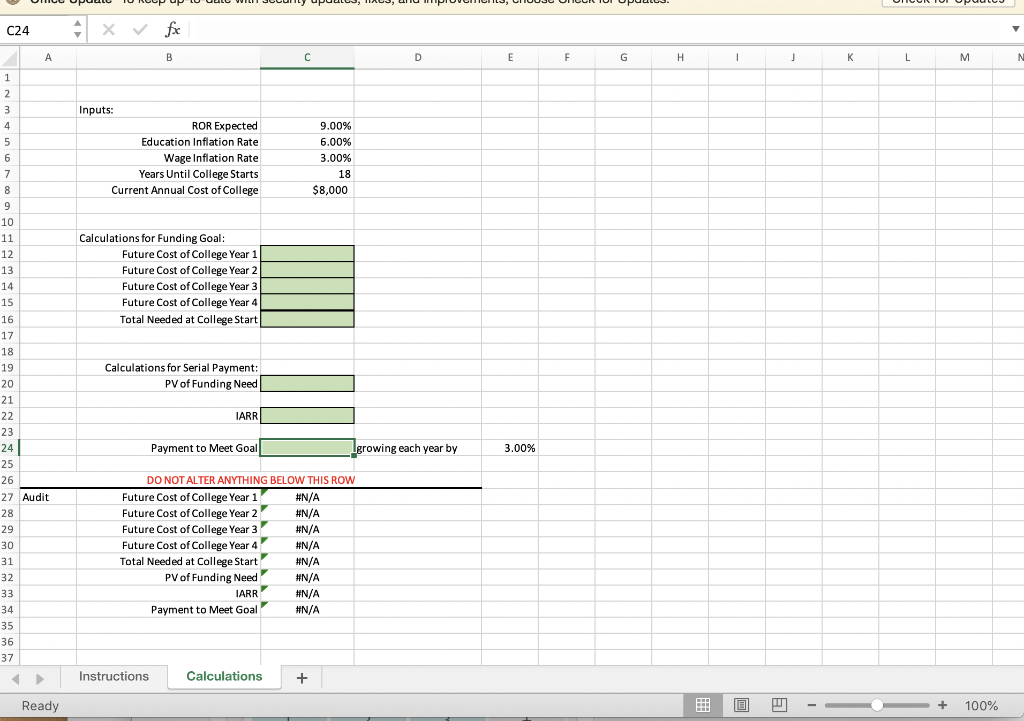
Task: Click into the formula bar input
Action: tap(598, 29)
